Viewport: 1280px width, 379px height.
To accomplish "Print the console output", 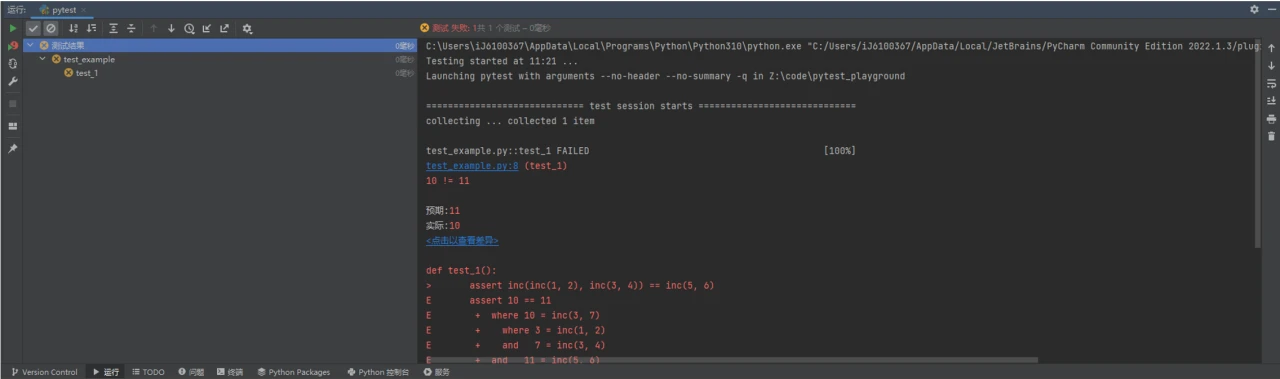I will point(1271,118).
